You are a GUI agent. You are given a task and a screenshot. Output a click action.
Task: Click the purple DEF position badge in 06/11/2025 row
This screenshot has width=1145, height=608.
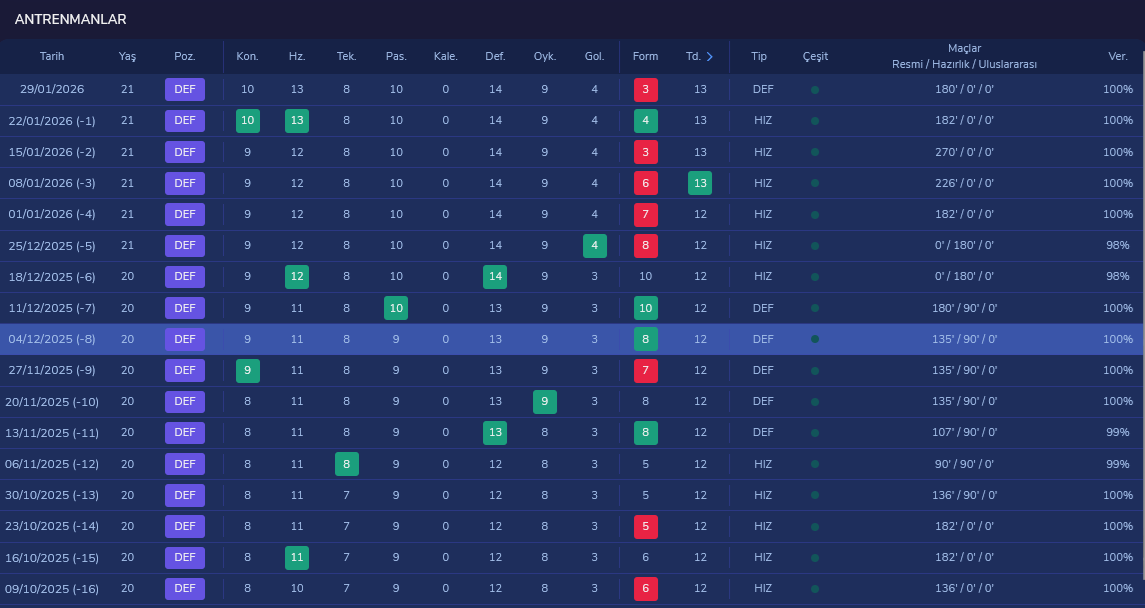click(185, 463)
